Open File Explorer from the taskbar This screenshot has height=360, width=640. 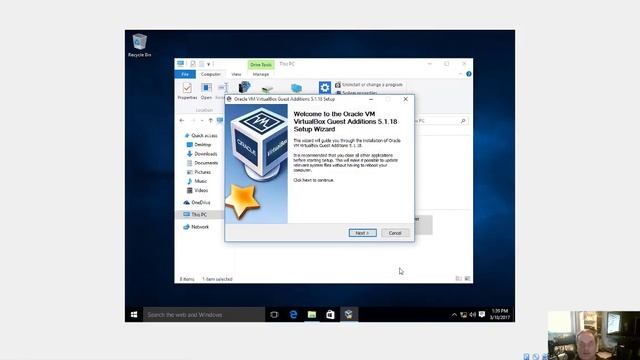pyautogui.click(x=312, y=314)
